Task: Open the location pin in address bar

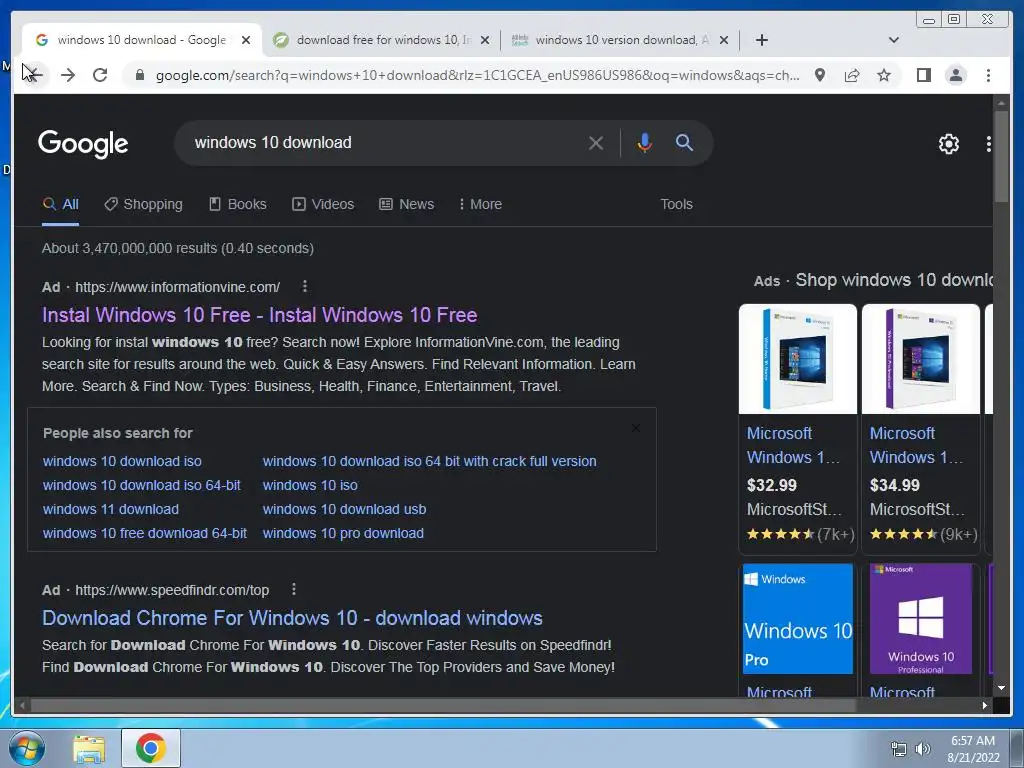Action: [820, 75]
